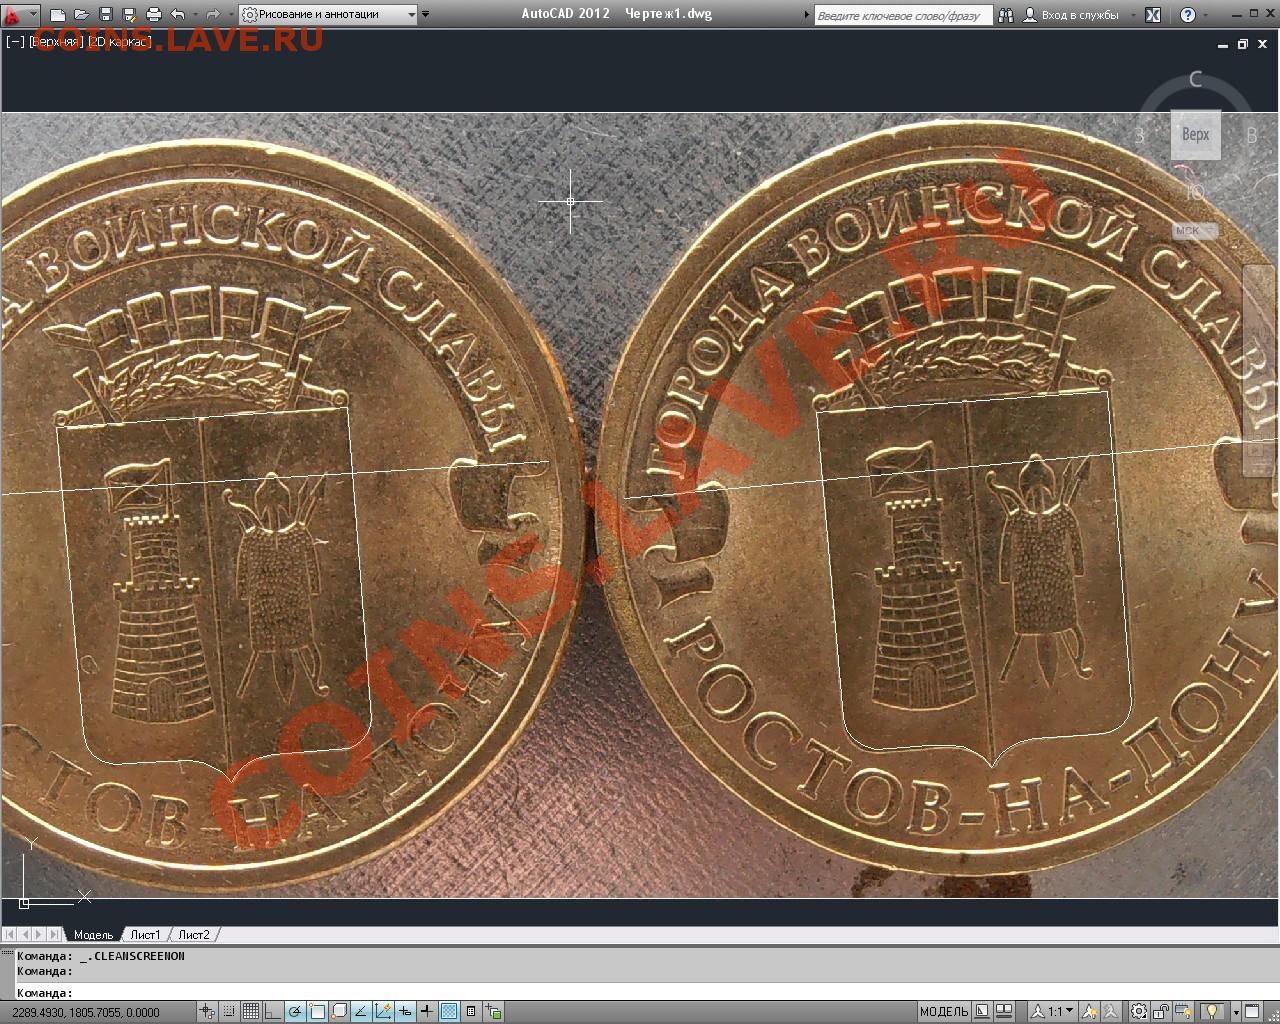Click the navigation bar strip on right edge
This screenshot has height=1024, width=1280.
[x=1260, y=370]
